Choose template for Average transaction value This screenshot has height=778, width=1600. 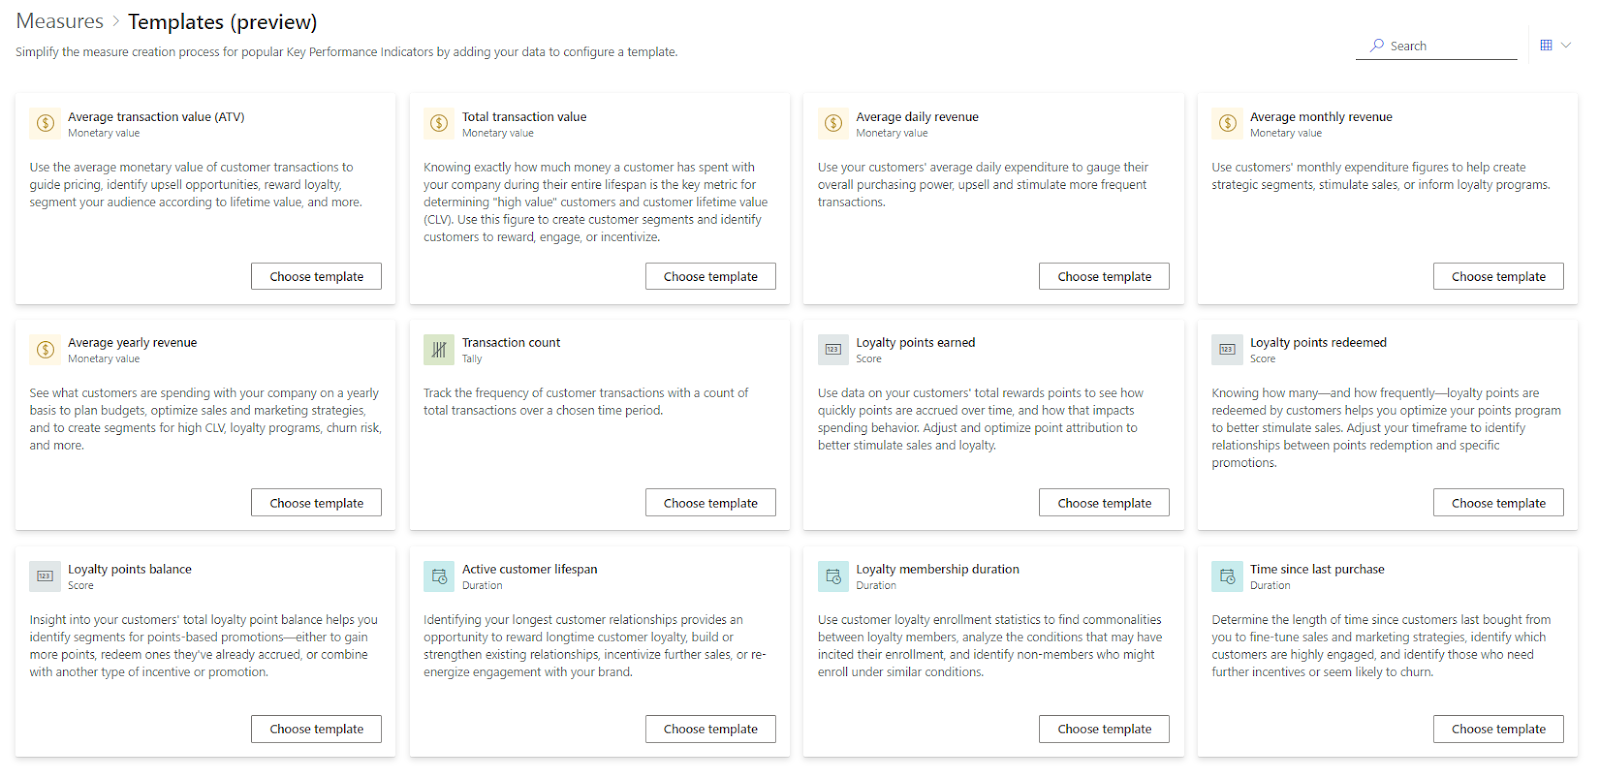[316, 277]
